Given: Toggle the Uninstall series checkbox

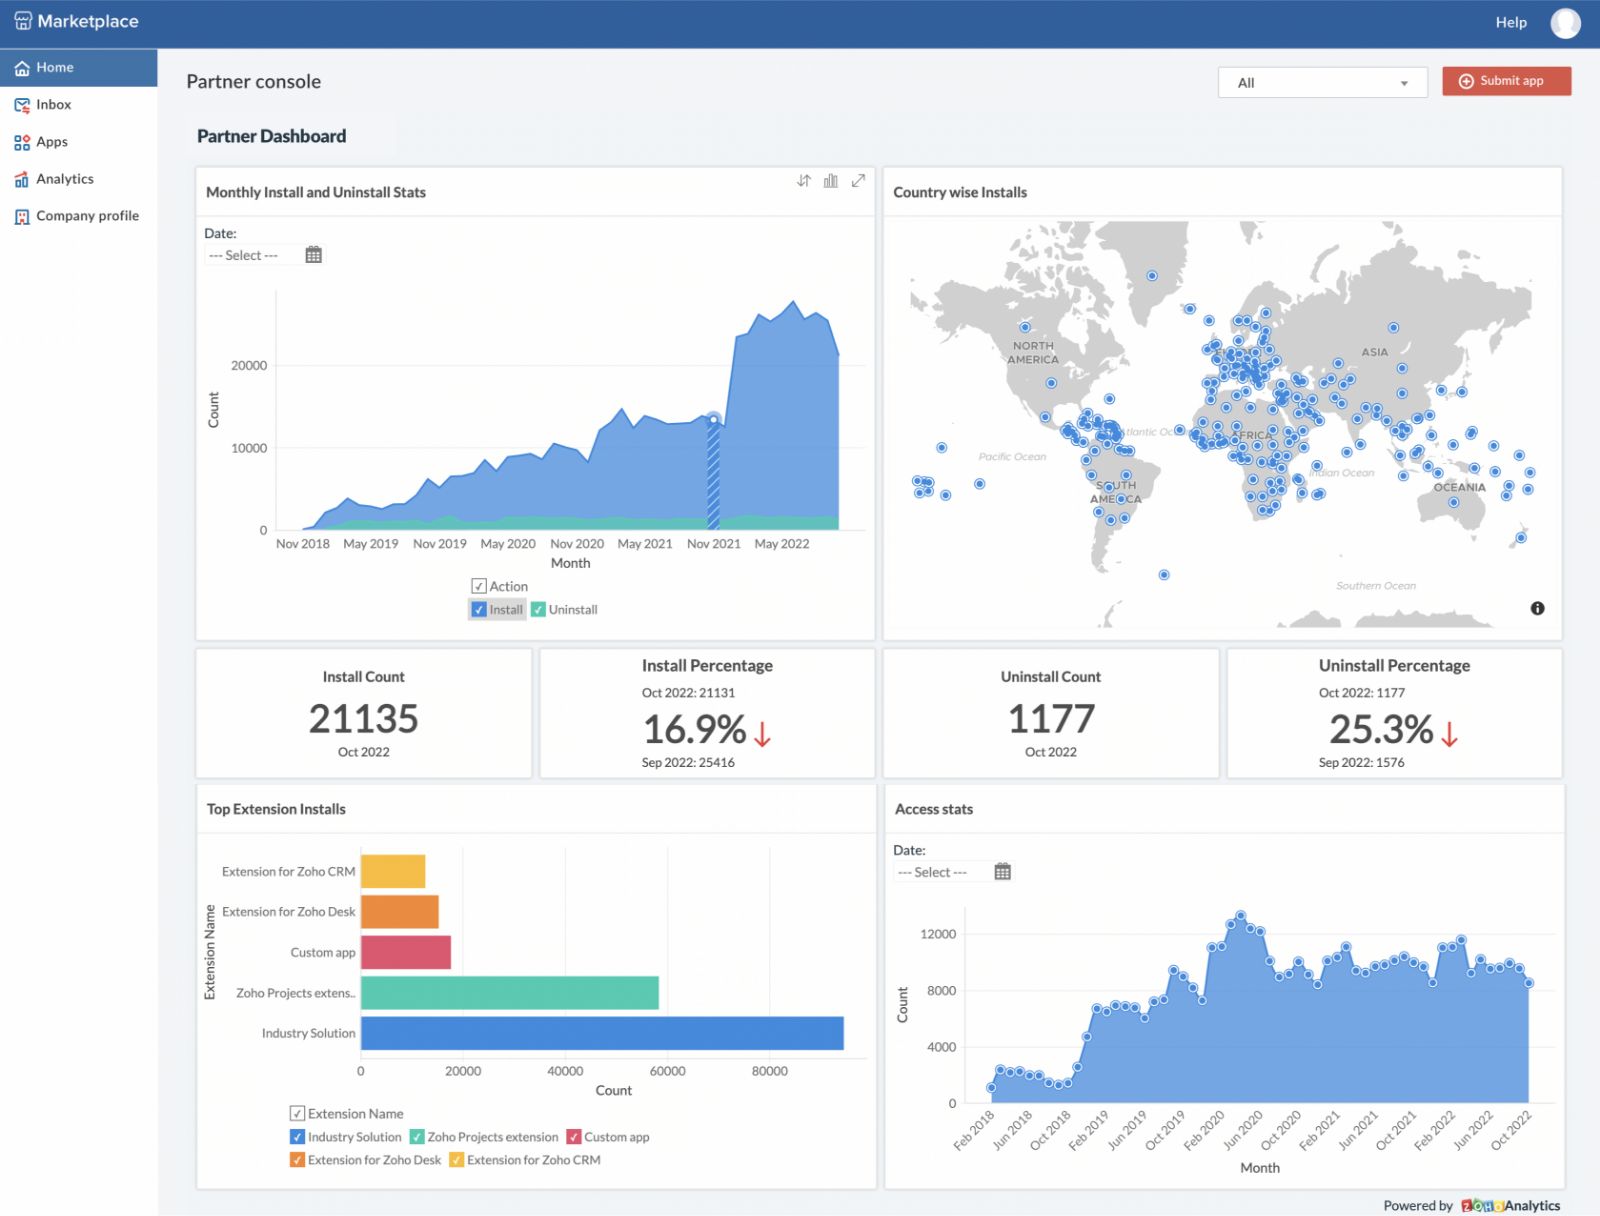Looking at the screenshot, I should [x=538, y=610].
